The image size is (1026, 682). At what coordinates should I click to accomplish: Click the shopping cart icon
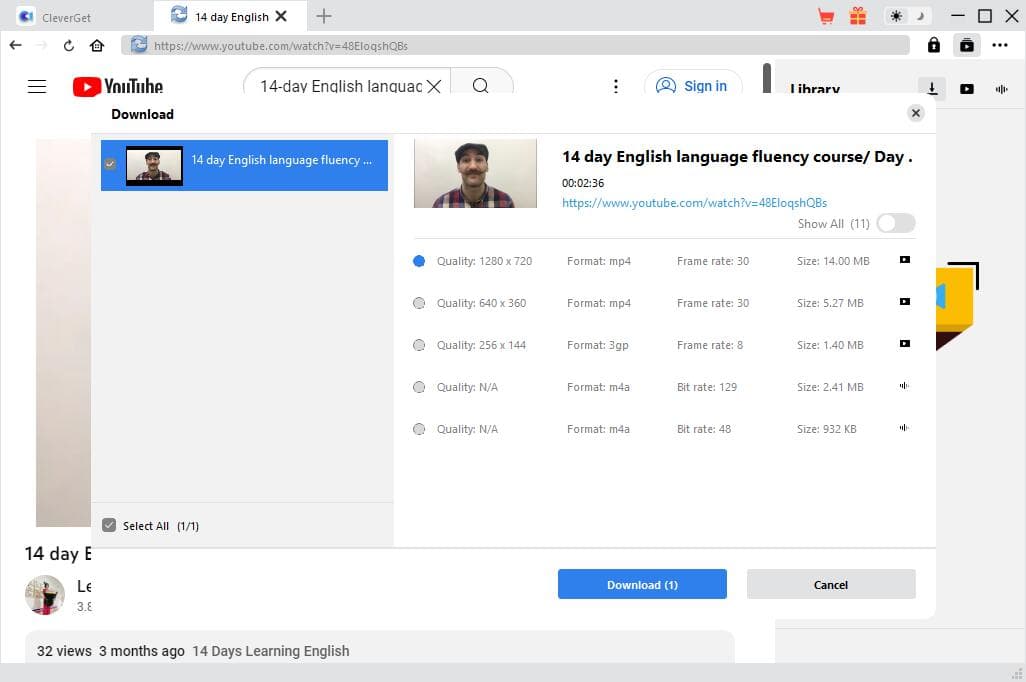coord(823,16)
